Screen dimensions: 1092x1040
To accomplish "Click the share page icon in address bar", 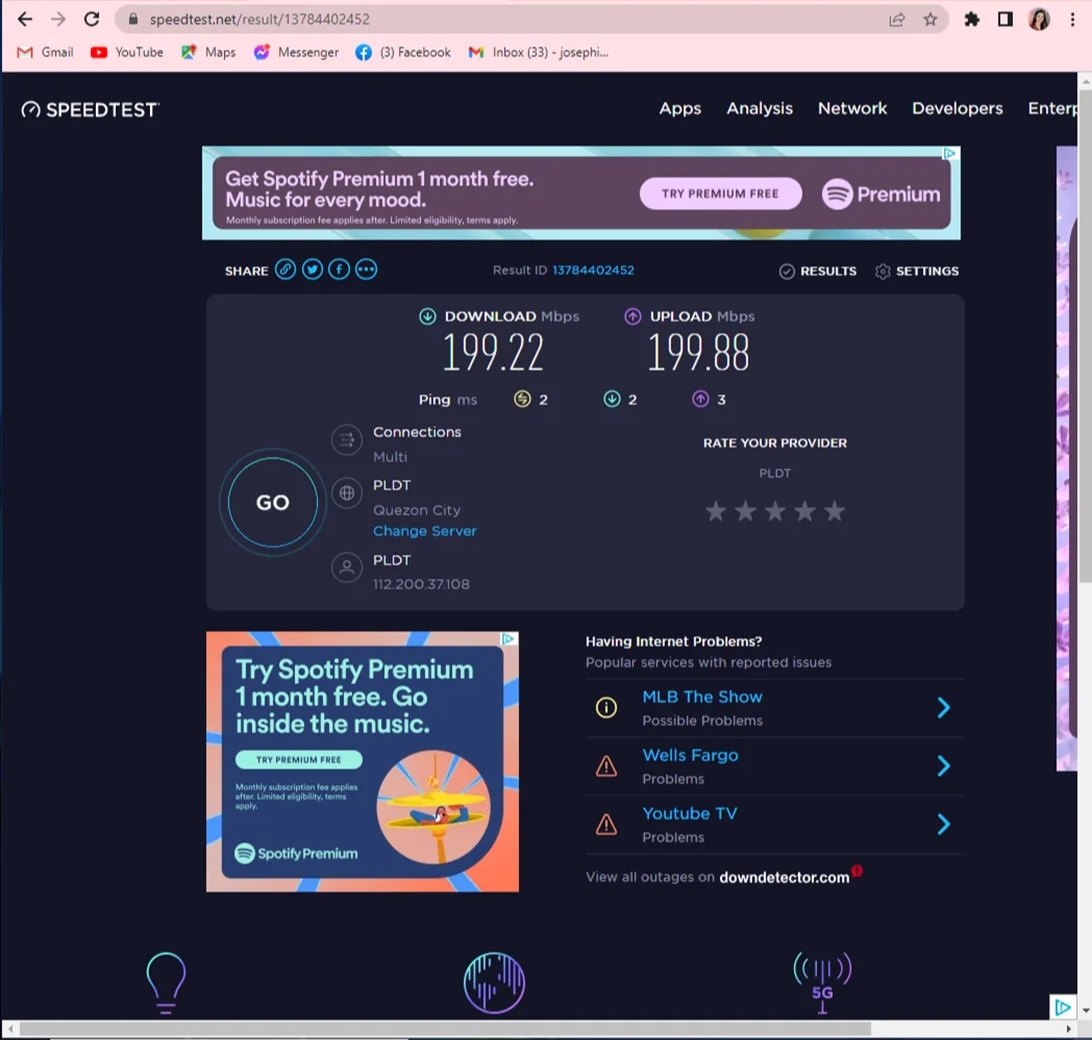I will click(x=897, y=20).
